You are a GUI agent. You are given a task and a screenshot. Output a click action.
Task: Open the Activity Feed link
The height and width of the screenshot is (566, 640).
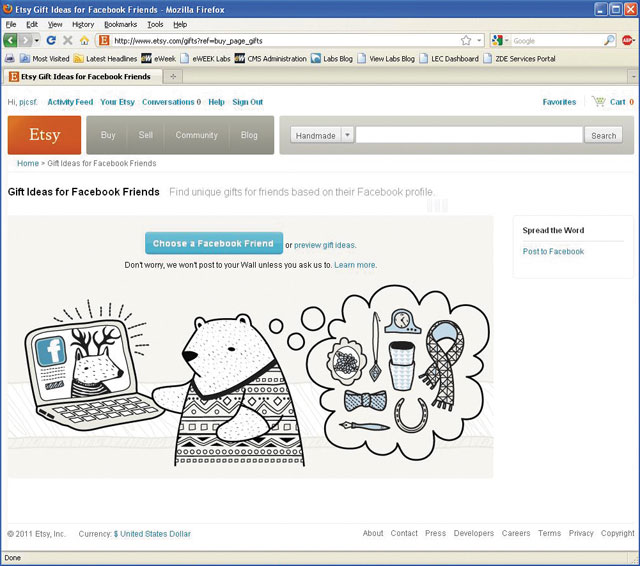click(70, 102)
